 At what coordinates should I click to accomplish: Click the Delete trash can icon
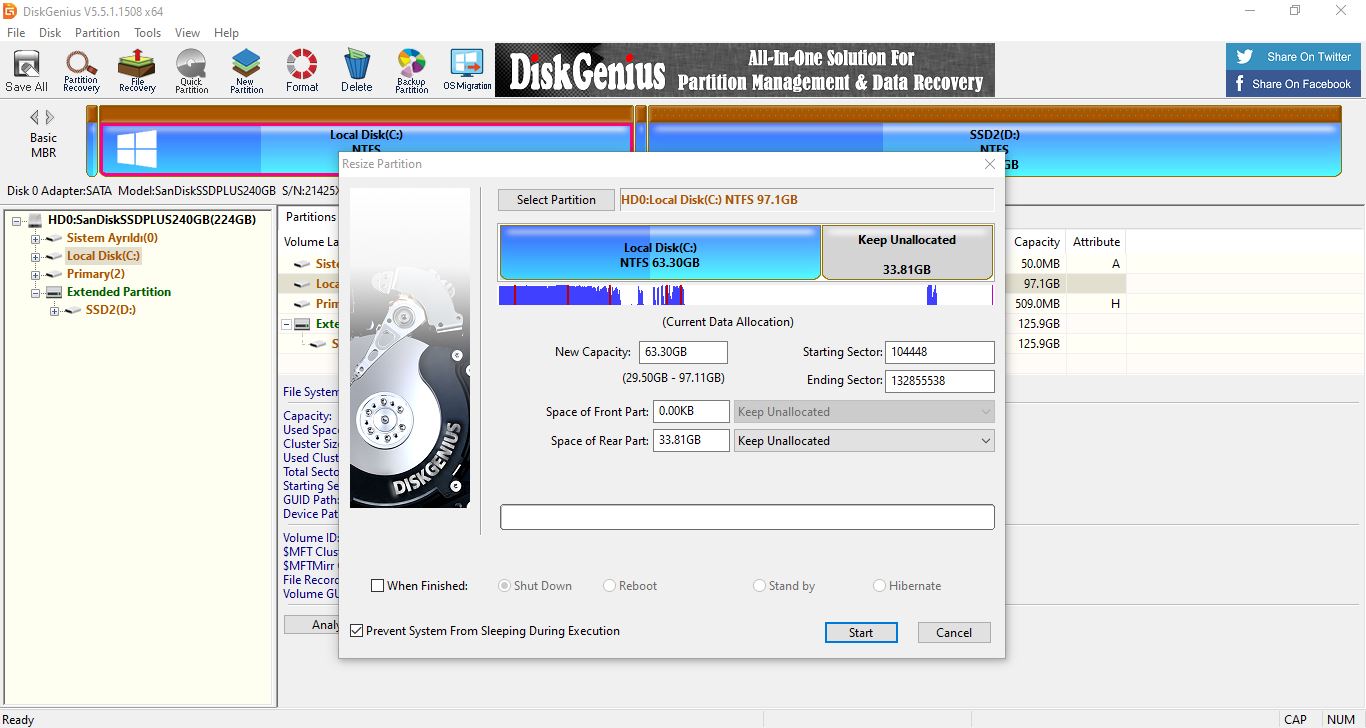pyautogui.click(x=357, y=71)
